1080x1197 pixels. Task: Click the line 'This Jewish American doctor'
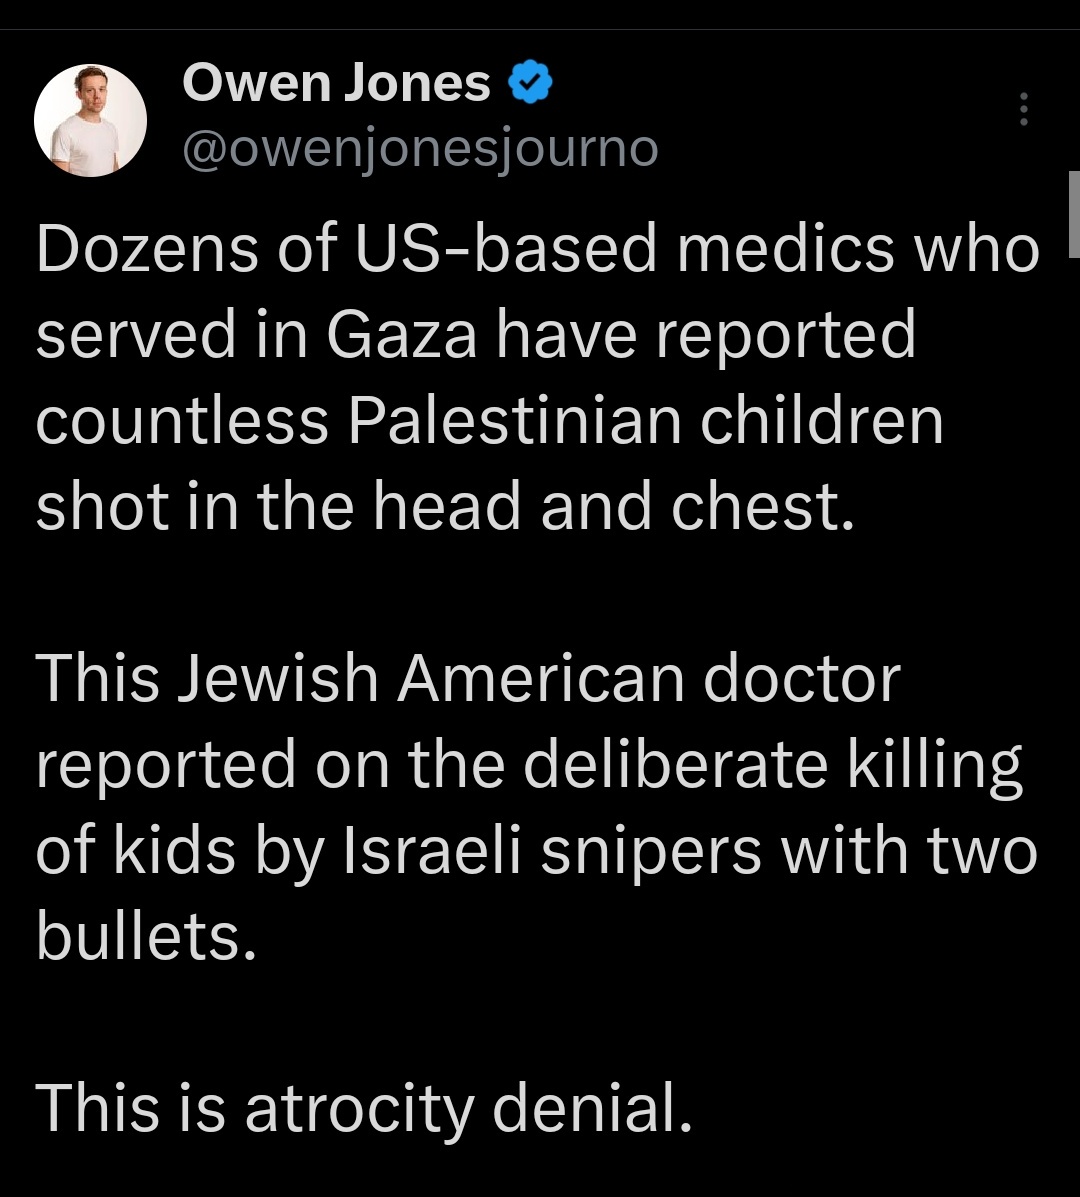coord(468,679)
